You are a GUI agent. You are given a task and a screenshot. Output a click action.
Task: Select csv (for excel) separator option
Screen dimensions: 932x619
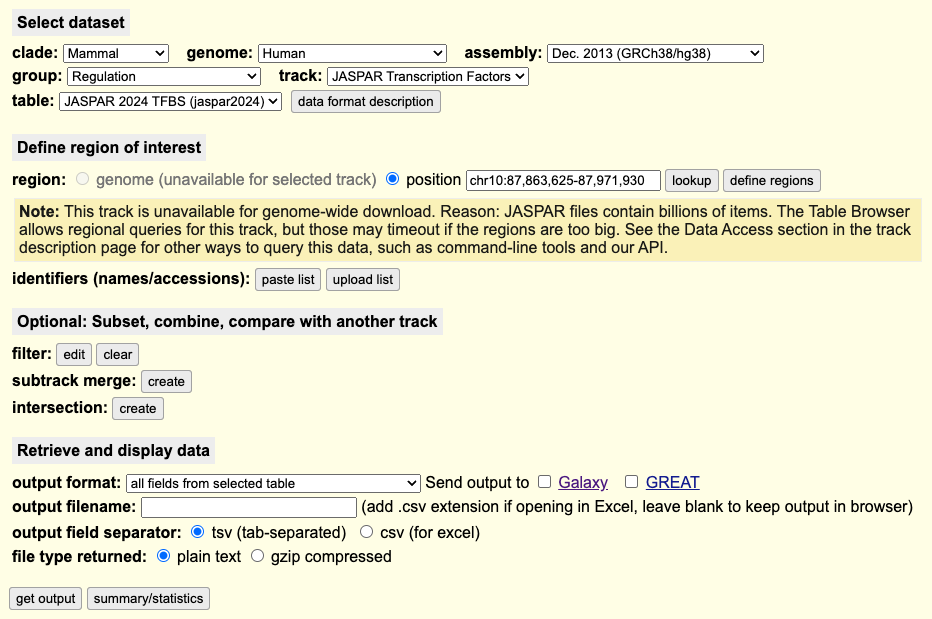coord(367,532)
